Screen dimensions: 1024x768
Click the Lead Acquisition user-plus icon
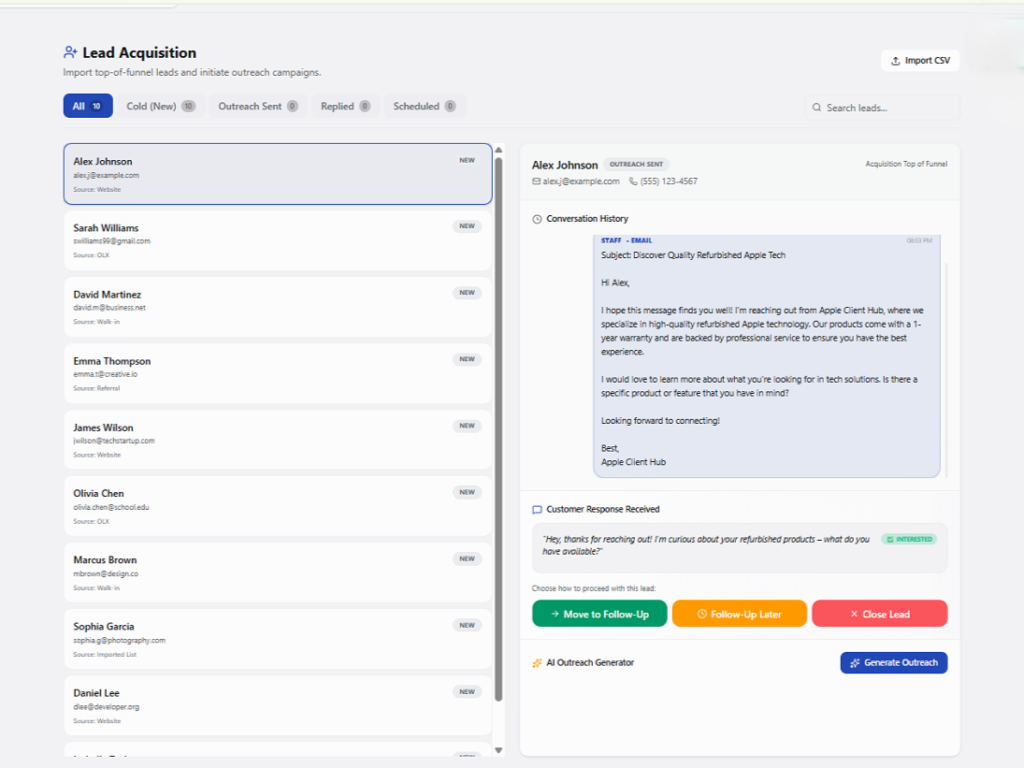click(x=70, y=53)
